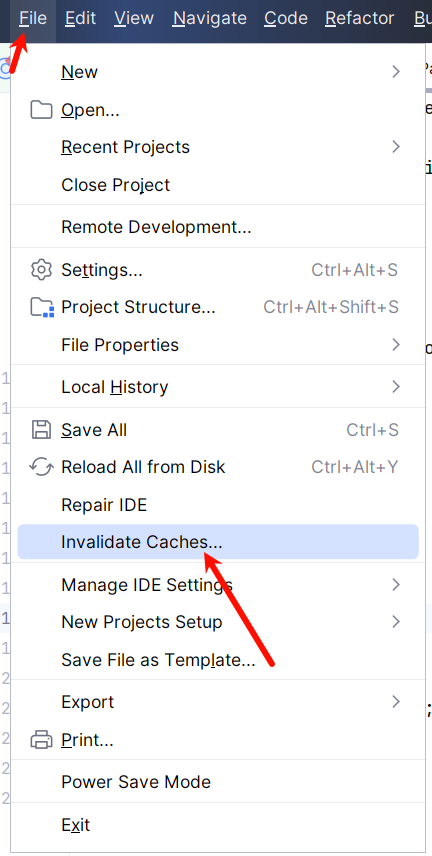The width and height of the screenshot is (432, 856).
Task: Expand the Local History submenu arrow
Action: click(x=397, y=387)
